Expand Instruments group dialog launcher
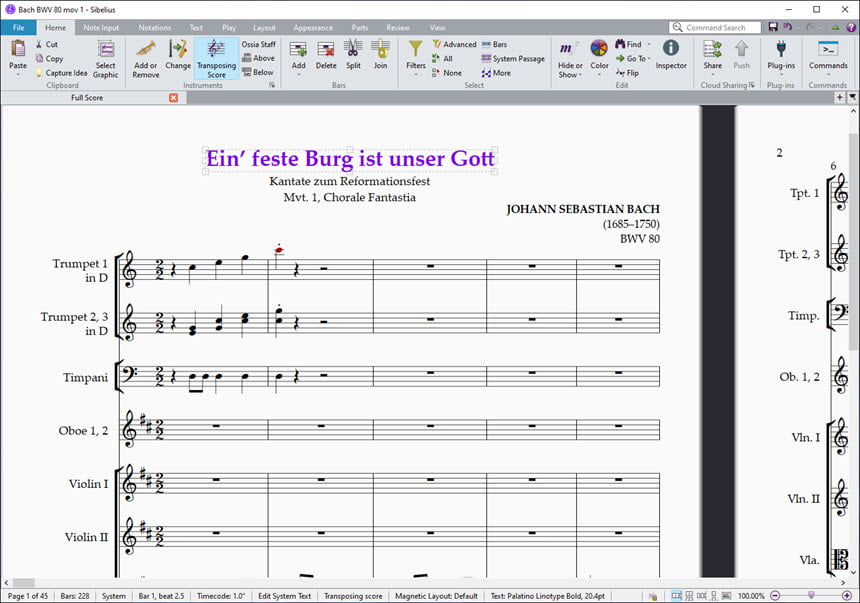Viewport: 860px width, 603px height. coord(272,85)
